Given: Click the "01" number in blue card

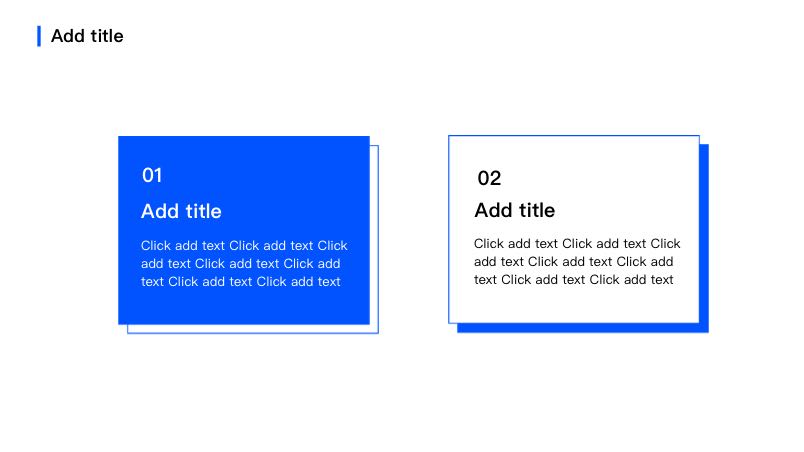Looking at the screenshot, I should [x=152, y=175].
